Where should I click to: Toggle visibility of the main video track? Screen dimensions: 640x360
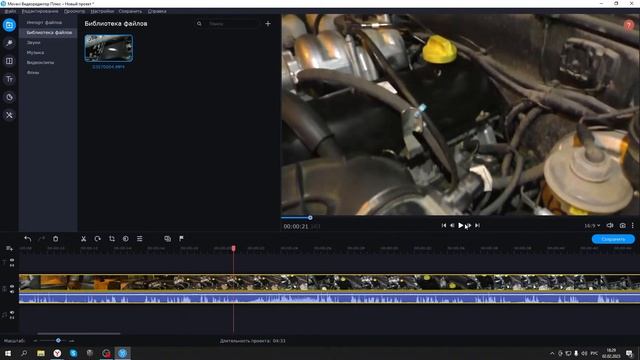(x=12, y=286)
